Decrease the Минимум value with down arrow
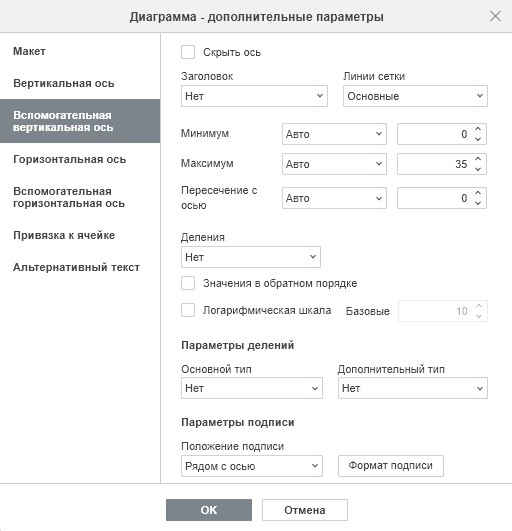Image resolution: width=512 pixels, height=531 pixels. [478, 139]
